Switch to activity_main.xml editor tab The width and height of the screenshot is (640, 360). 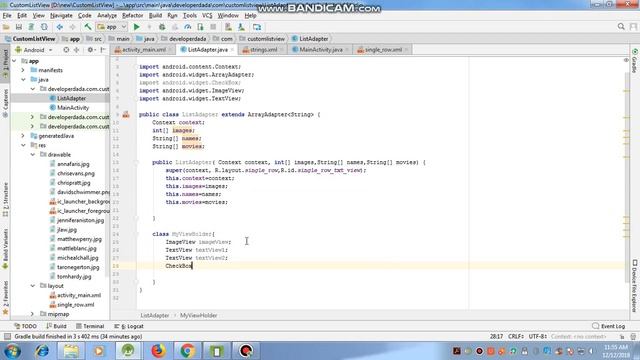[143, 50]
